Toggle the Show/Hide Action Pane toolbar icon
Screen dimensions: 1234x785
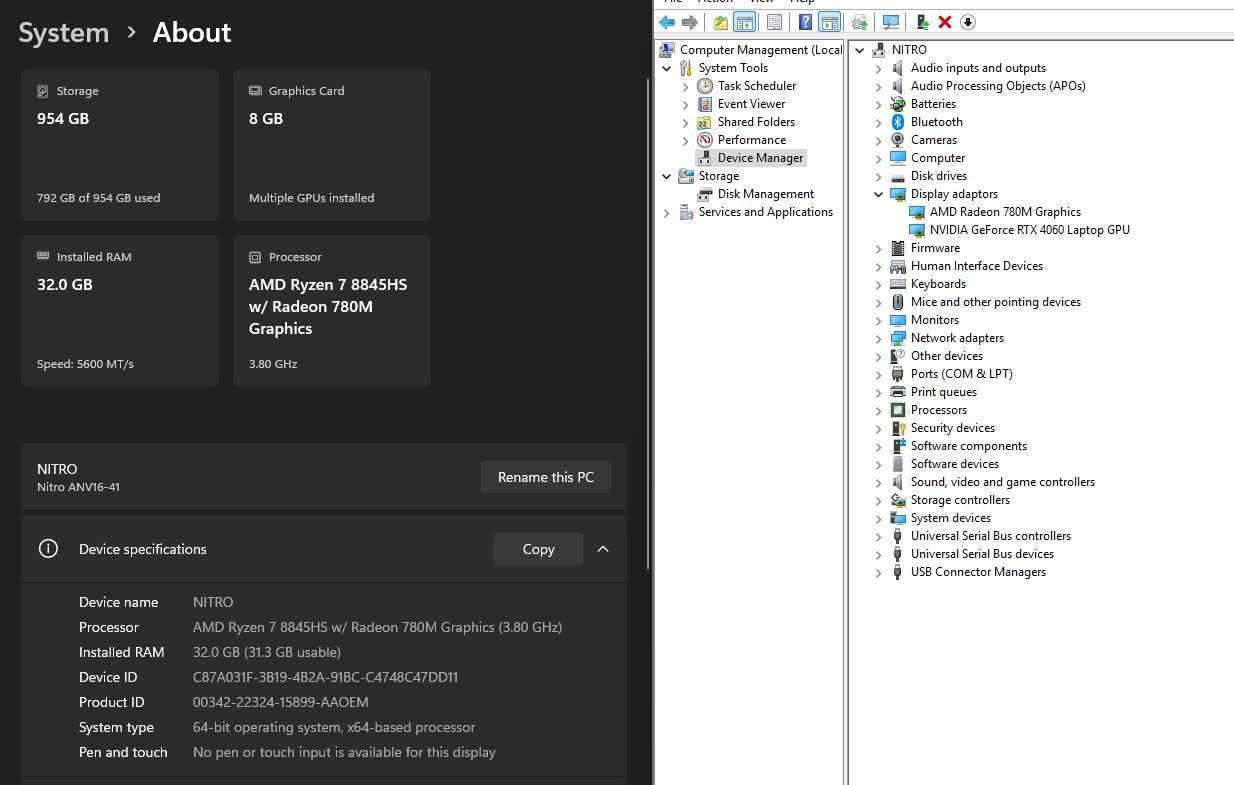click(x=829, y=22)
